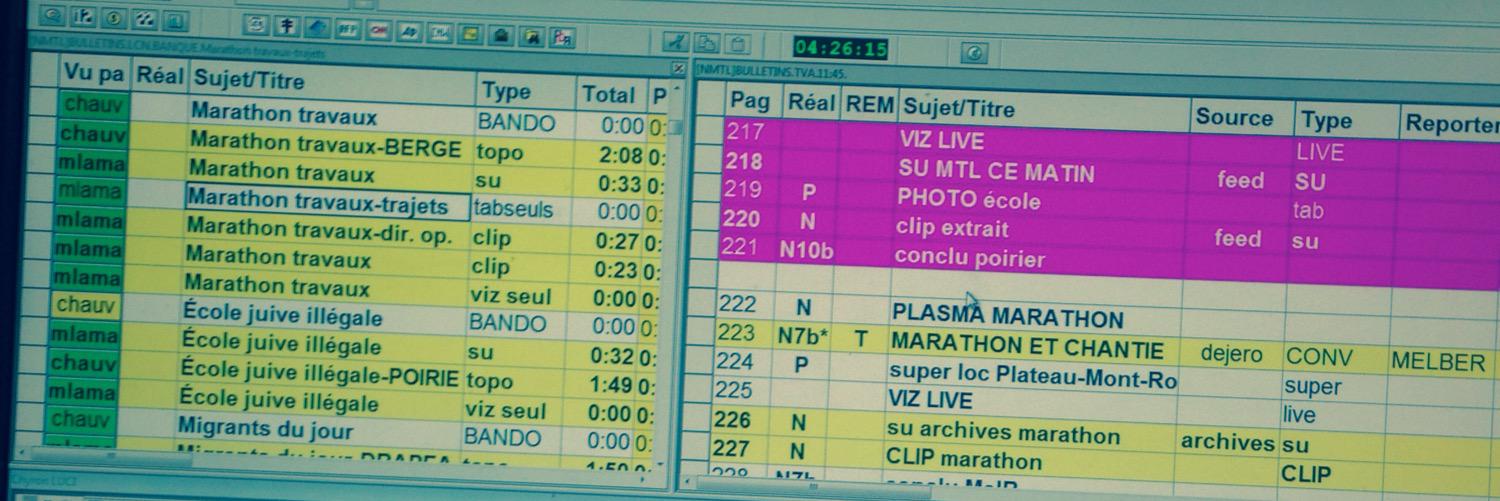Viewport: 1500px width, 501px height.
Task: Select 'clip extrait' row
Action: tap(952, 229)
